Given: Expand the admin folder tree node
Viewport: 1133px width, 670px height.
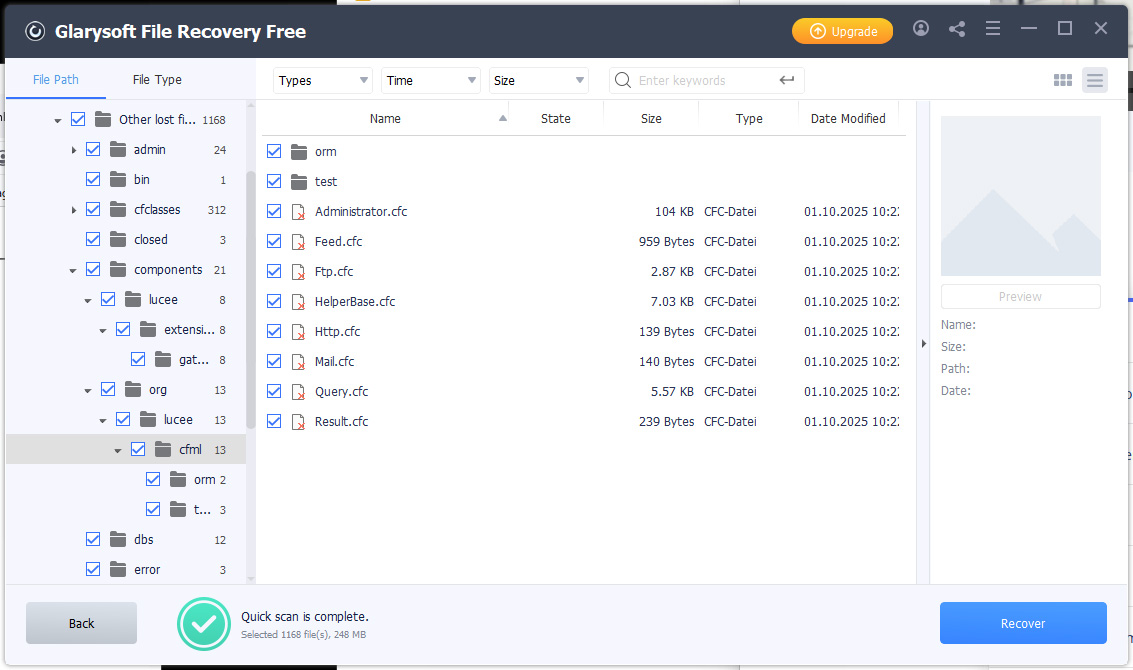Looking at the screenshot, I should click(x=74, y=150).
